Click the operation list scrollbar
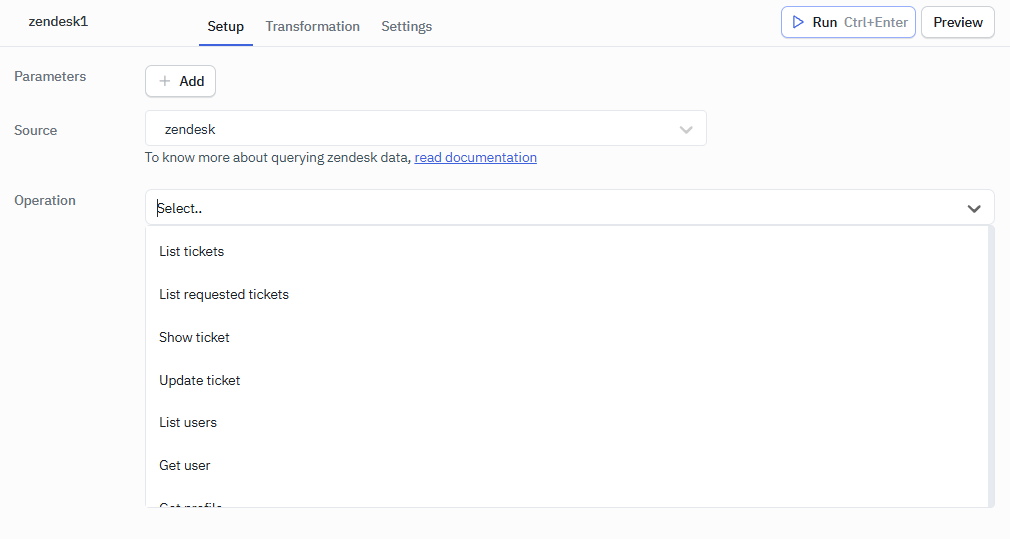 coord(990,360)
